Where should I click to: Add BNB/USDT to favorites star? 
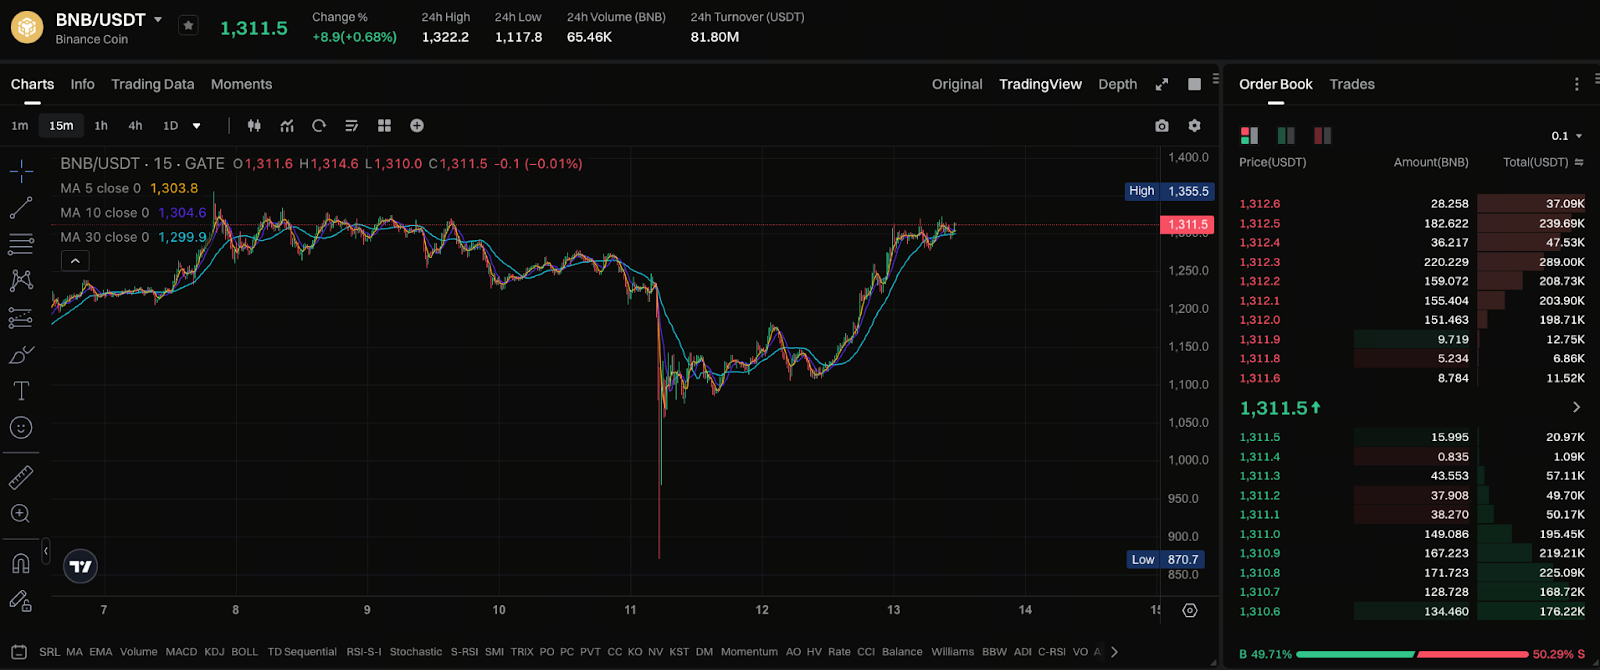pos(188,26)
